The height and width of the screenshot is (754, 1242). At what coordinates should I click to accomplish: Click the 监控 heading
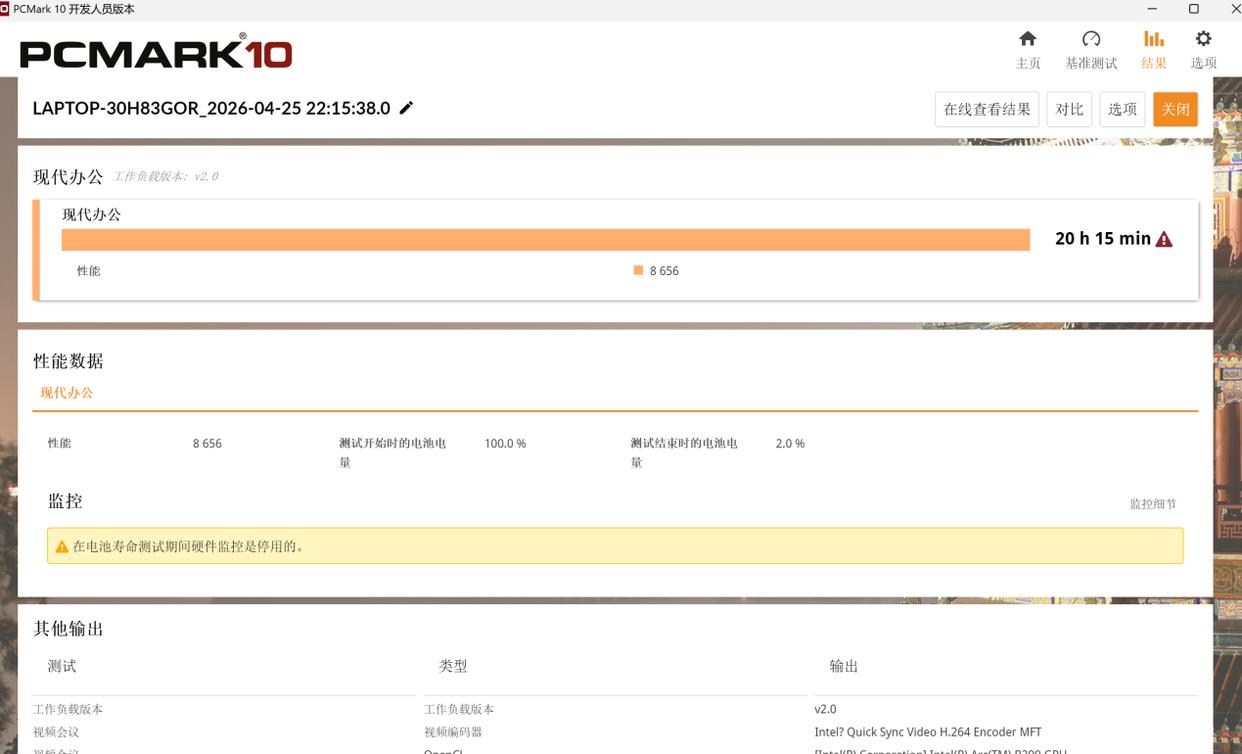click(x=65, y=501)
